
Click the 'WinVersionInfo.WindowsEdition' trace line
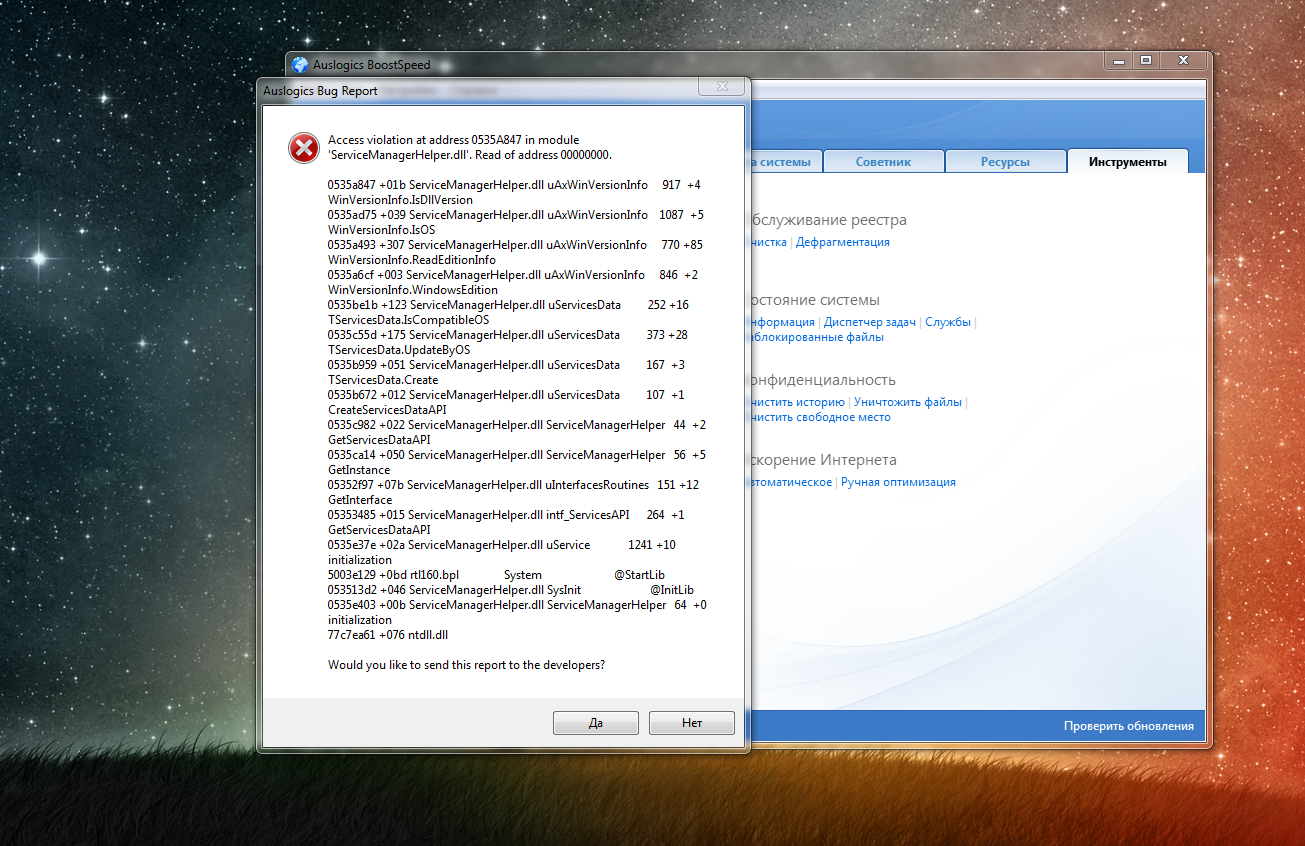click(x=413, y=290)
